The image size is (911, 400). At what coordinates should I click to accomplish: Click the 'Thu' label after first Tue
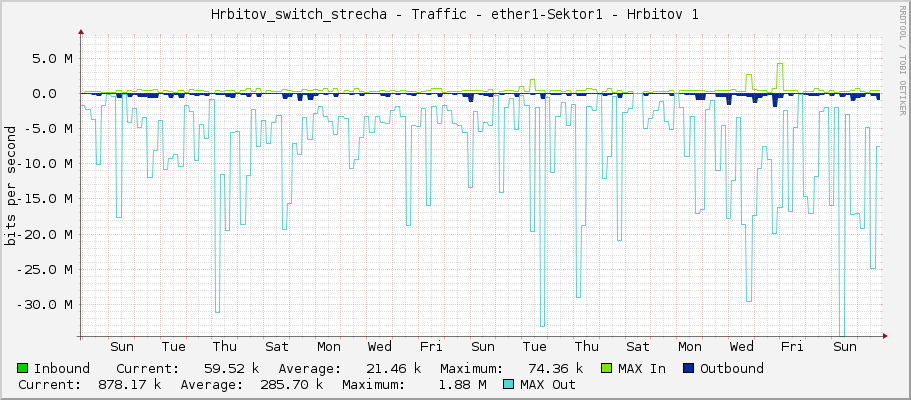point(225,347)
